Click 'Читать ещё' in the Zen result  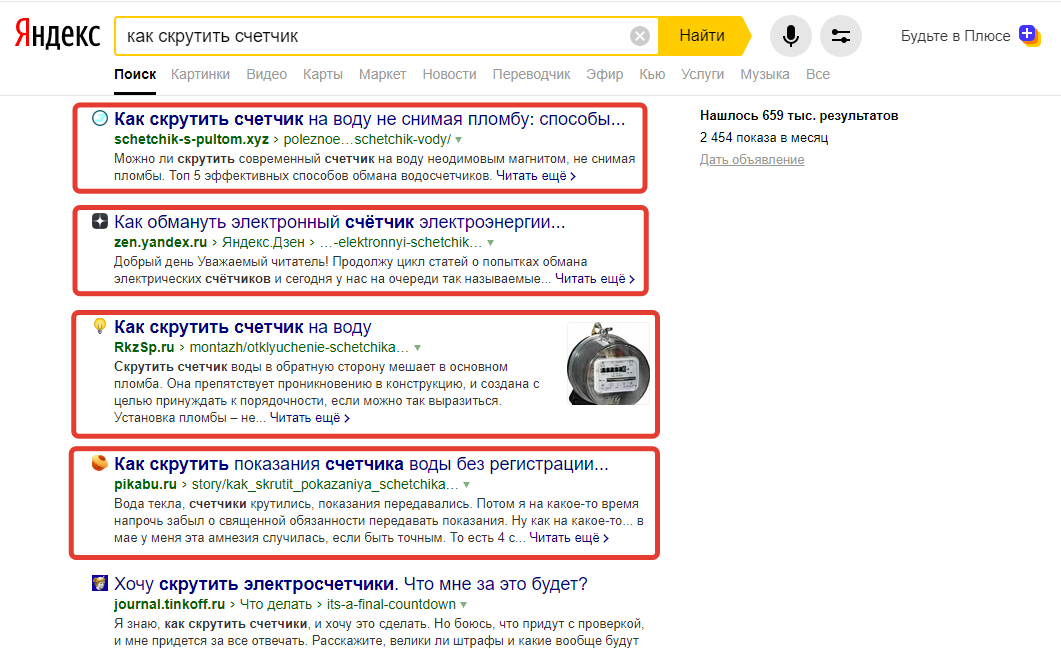(595, 279)
